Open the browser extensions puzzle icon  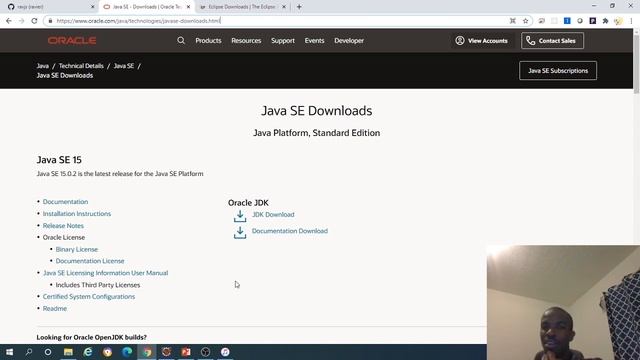point(606,21)
